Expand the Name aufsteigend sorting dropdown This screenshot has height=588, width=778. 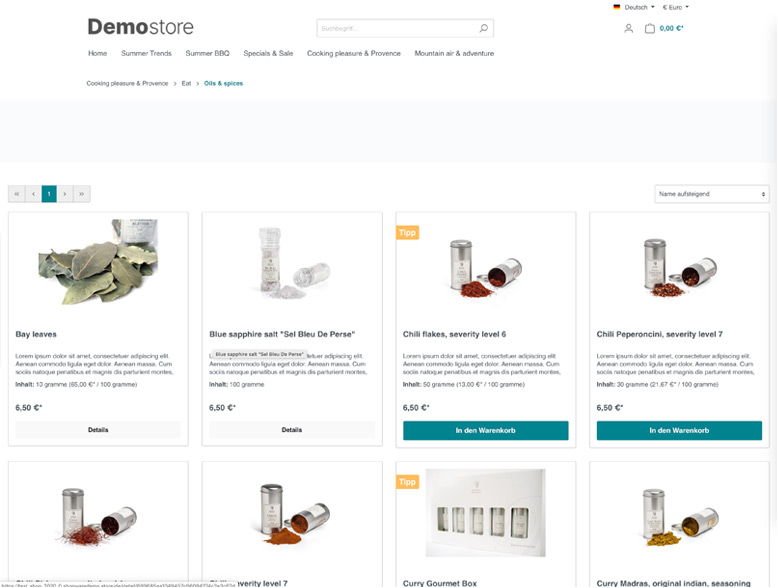tap(712, 194)
